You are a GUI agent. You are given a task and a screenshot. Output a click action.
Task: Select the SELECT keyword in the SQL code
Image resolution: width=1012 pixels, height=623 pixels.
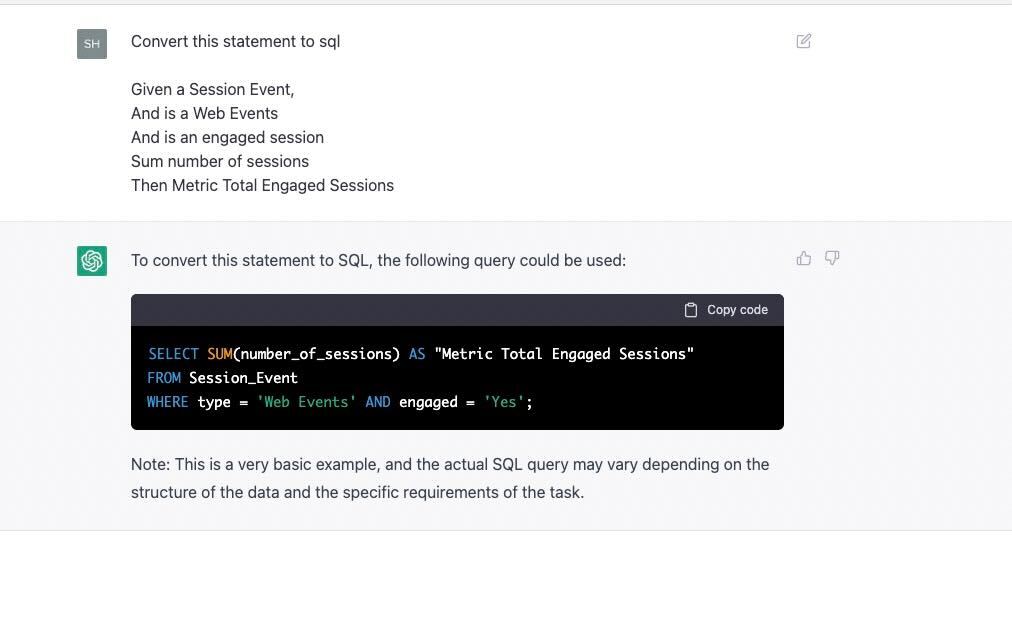[173, 353]
